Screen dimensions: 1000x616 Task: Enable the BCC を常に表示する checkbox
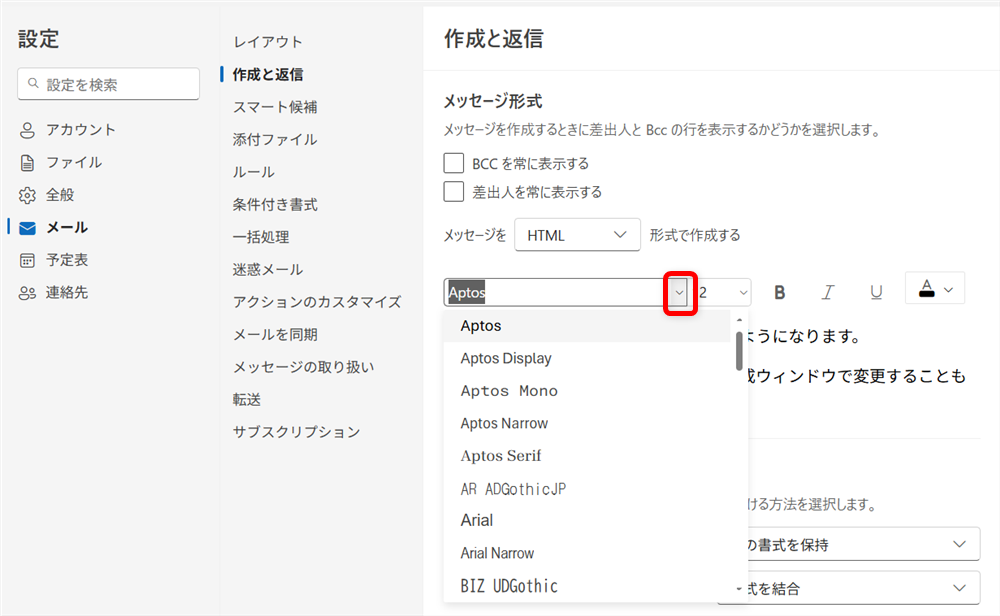point(454,163)
